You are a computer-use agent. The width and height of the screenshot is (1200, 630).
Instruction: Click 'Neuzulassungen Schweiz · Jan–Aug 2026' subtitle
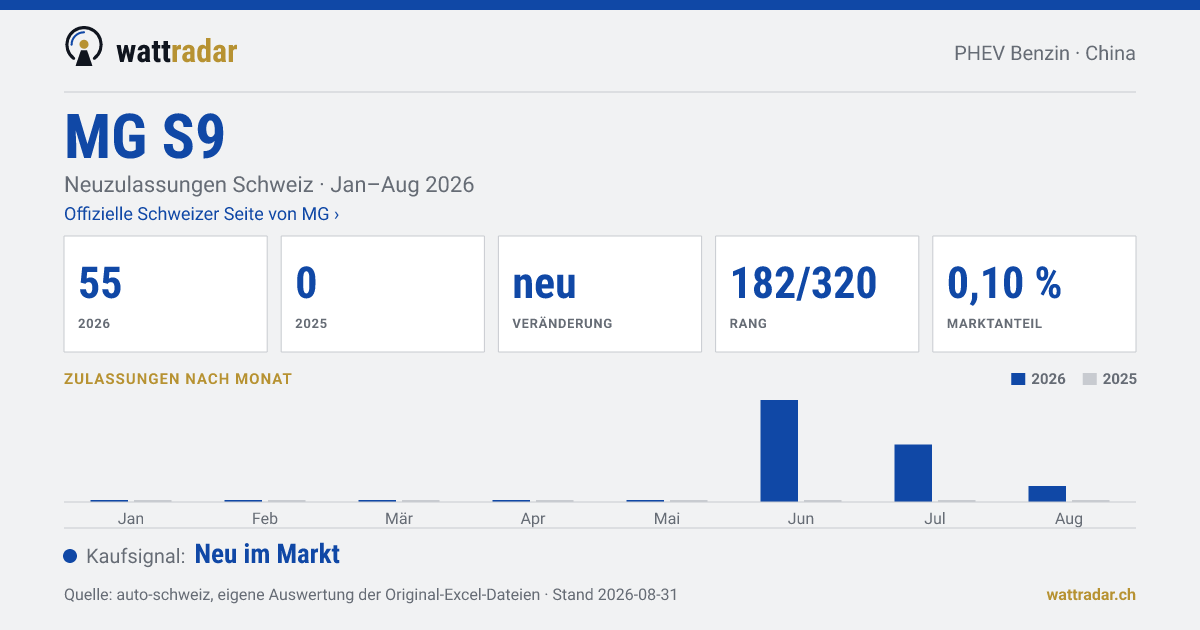click(x=269, y=185)
